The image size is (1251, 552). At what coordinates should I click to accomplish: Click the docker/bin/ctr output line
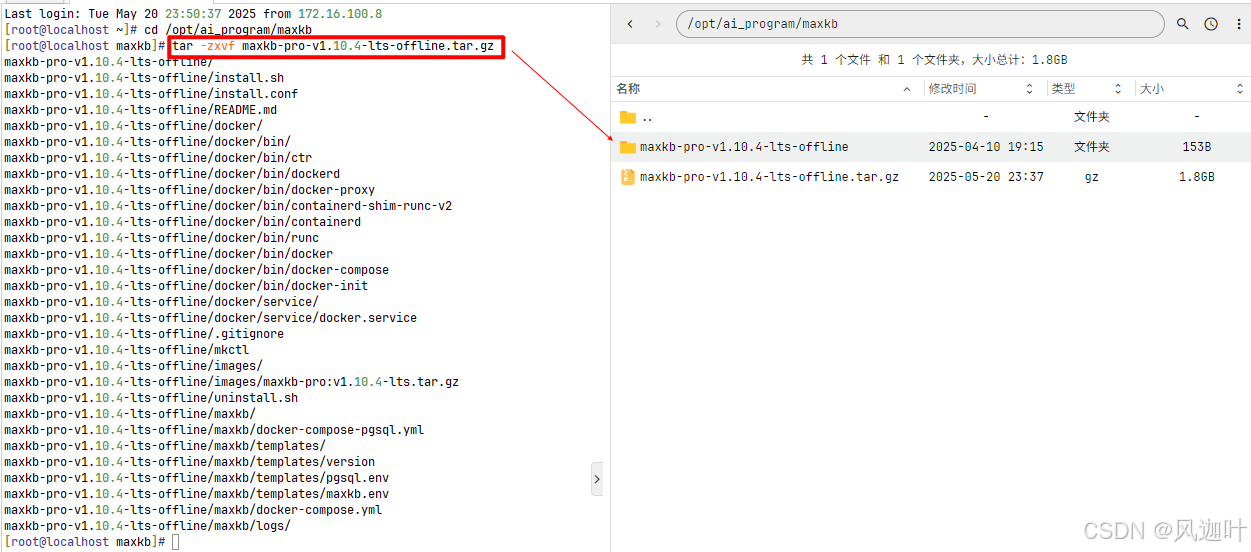click(x=158, y=158)
